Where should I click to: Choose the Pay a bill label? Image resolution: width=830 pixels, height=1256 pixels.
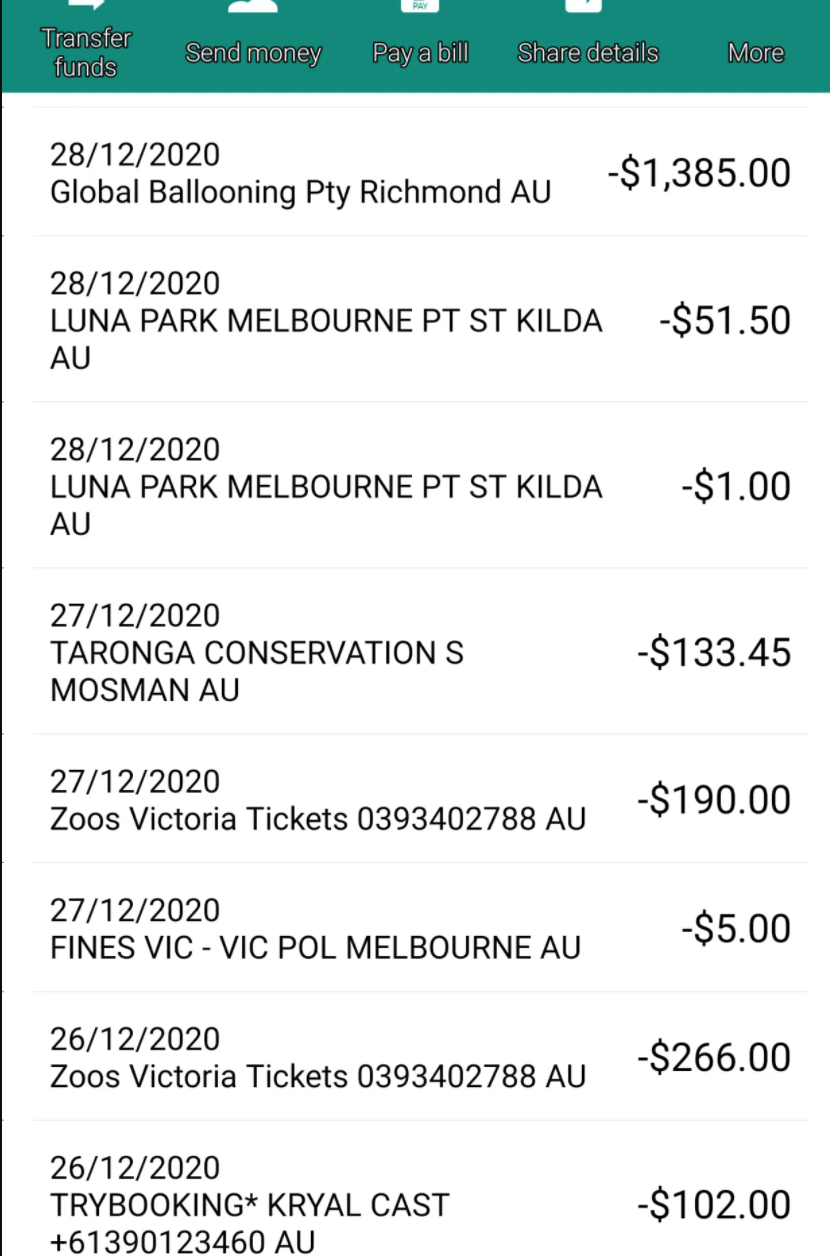[420, 53]
